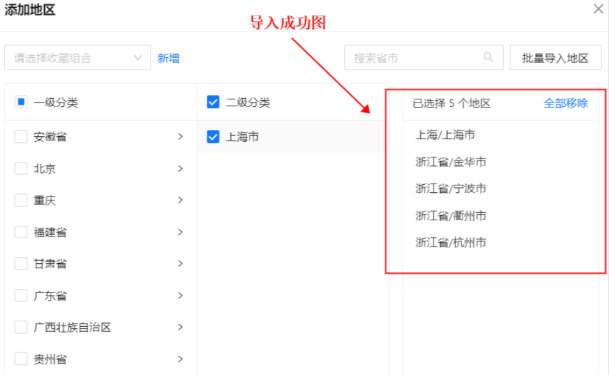
Task: Expand 广东省 with its chevron arrow
Action: click(180, 295)
